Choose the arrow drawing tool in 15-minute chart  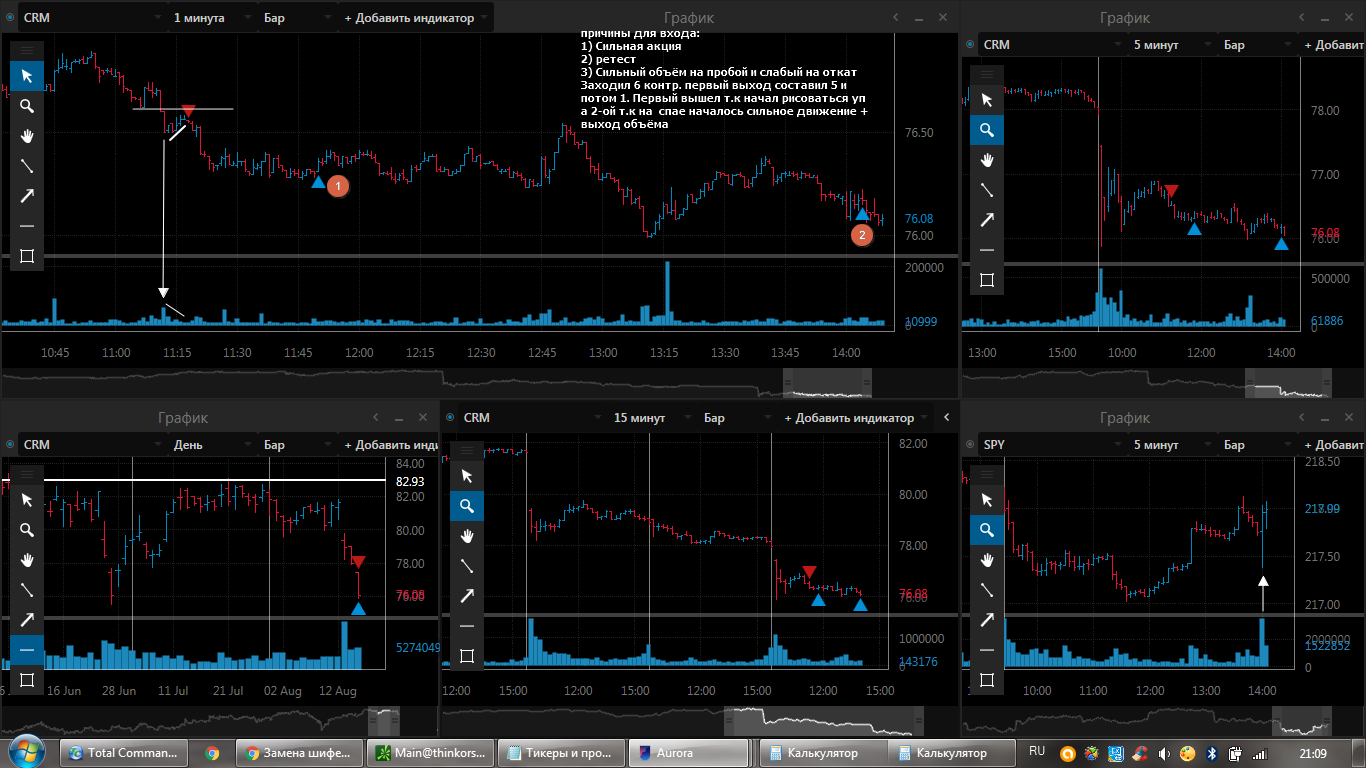point(467,596)
